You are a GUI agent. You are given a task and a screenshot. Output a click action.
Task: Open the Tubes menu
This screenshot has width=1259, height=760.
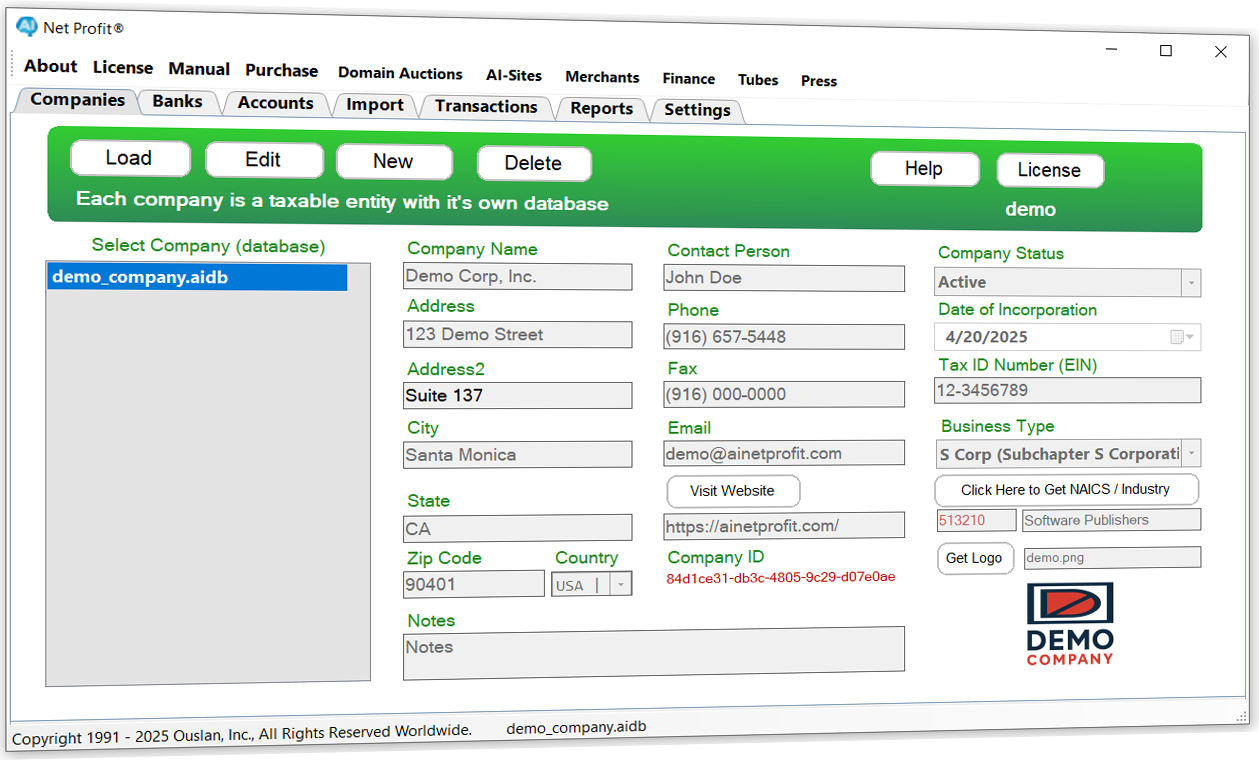tap(758, 80)
